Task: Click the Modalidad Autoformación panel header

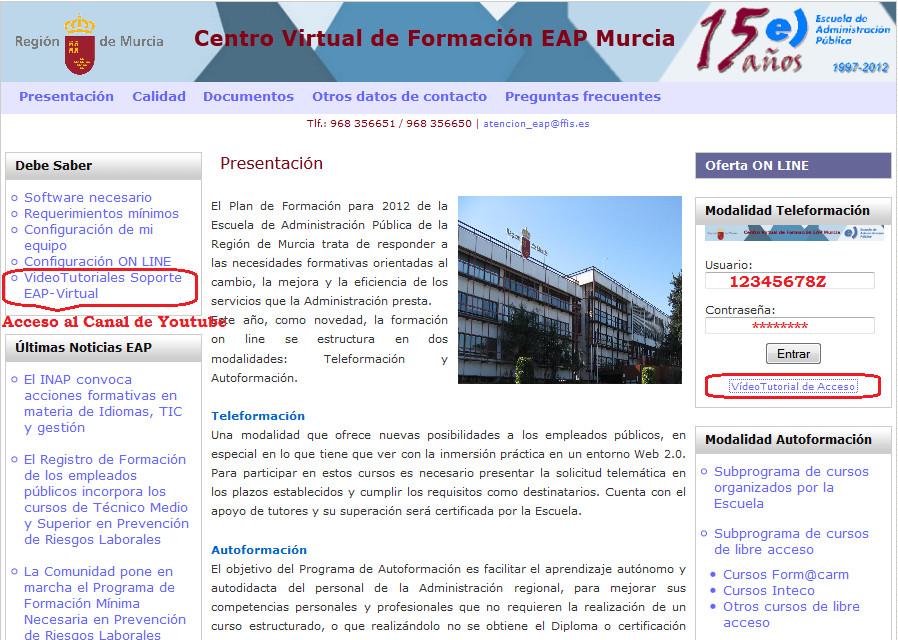Action: (793, 440)
